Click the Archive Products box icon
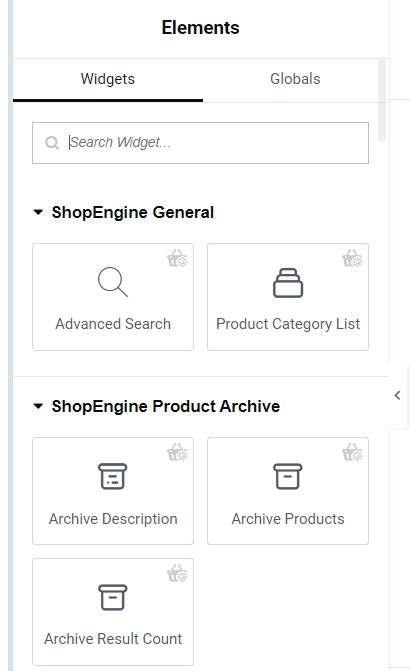The height and width of the screenshot is (671, 410). coord(288,476)
